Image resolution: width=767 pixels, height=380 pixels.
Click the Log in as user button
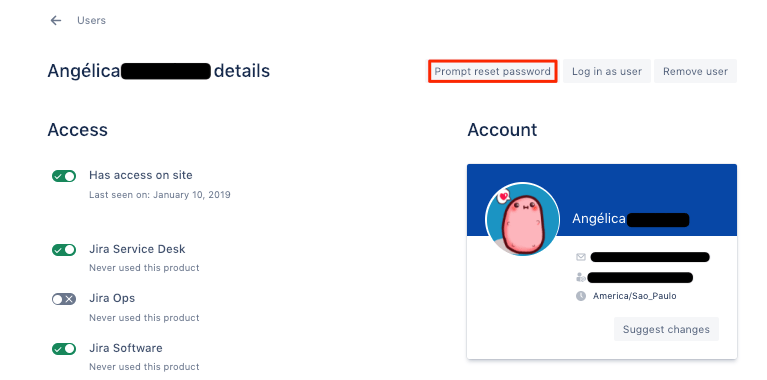click(607, 71)
